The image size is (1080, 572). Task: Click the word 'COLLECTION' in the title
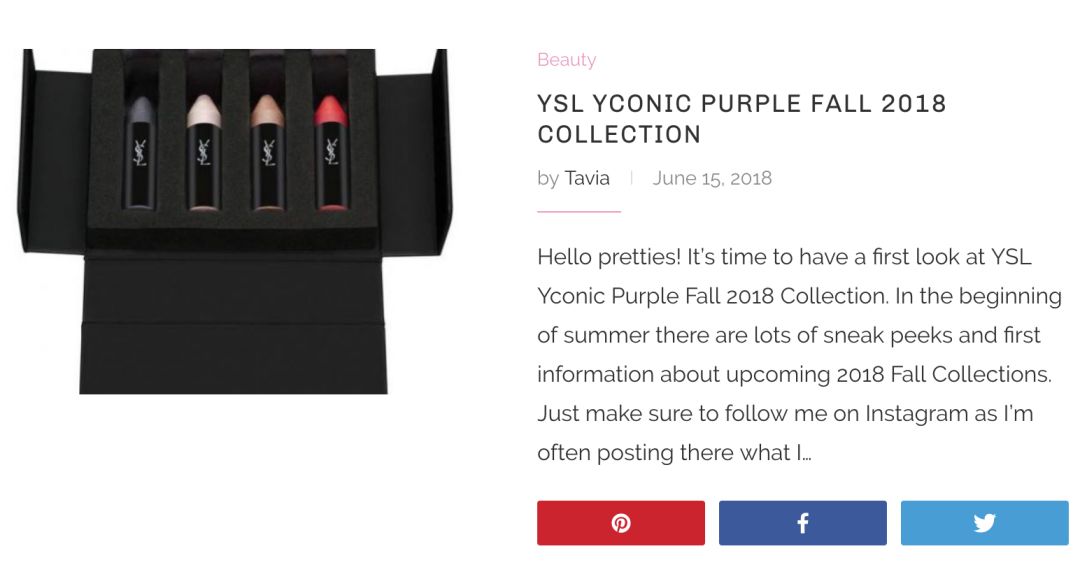619,134
